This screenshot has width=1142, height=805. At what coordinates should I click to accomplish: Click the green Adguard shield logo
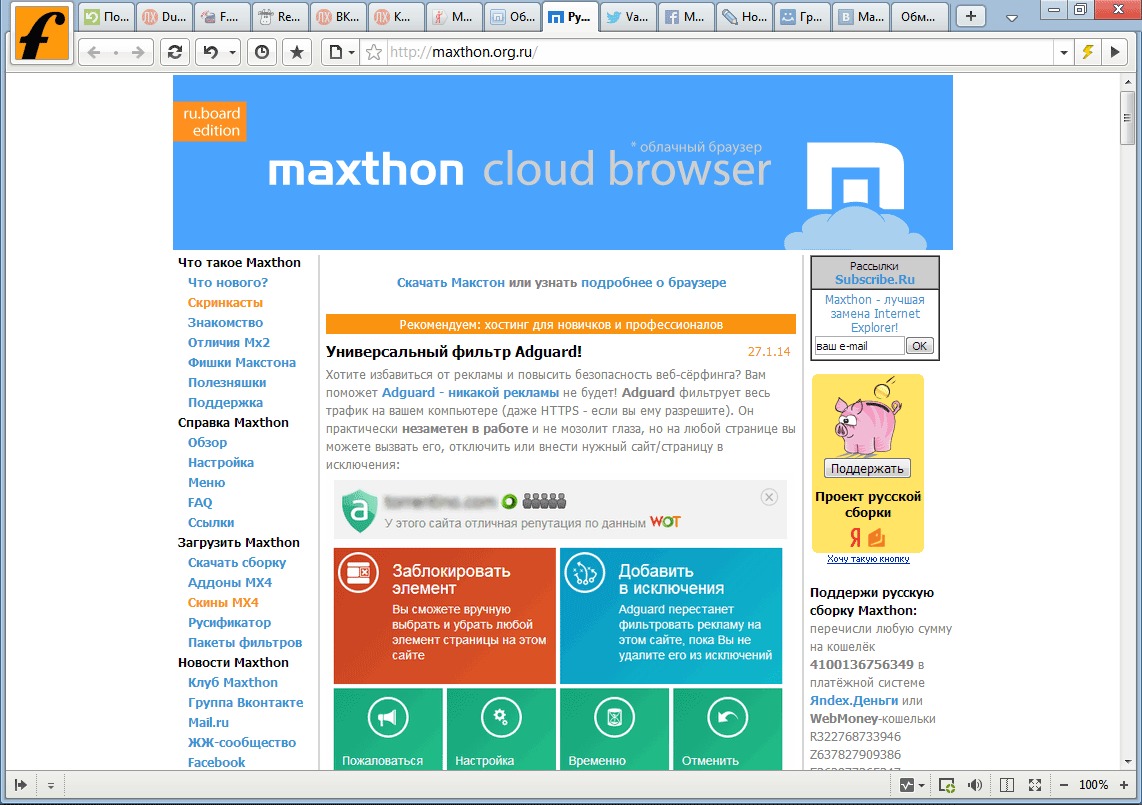360,510
